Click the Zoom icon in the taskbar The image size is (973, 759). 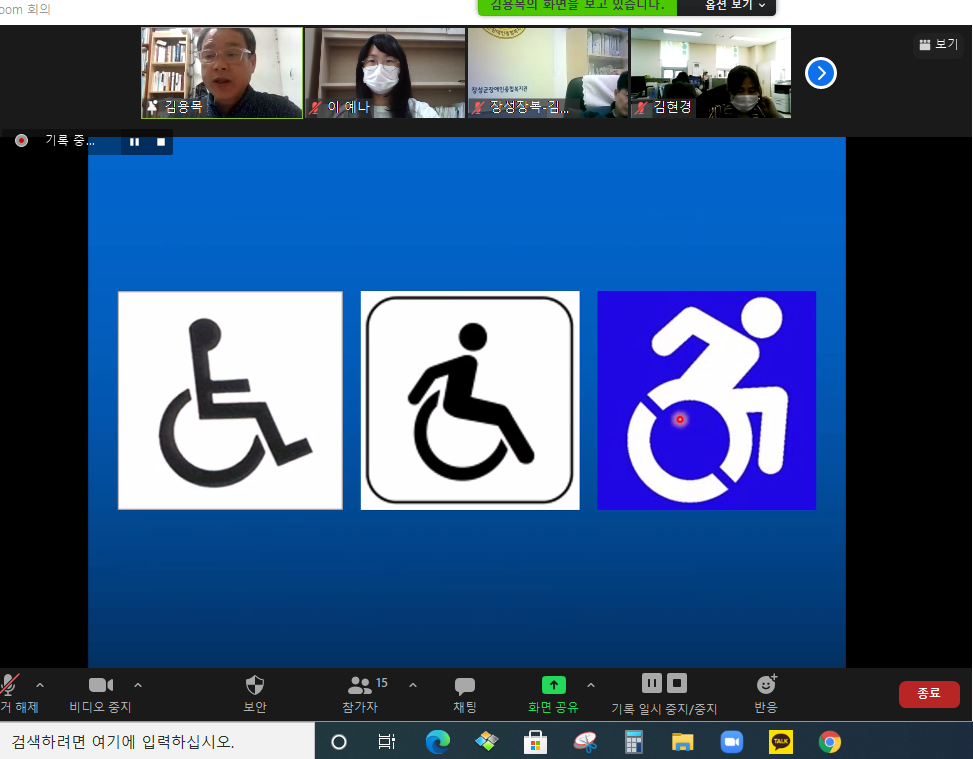pos(732,741)
